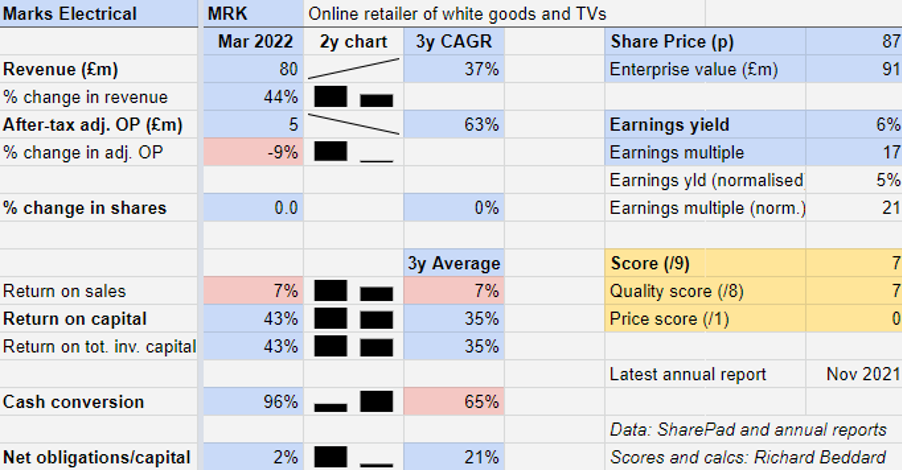Select the Cash conversion bar chart

point(353,402)
